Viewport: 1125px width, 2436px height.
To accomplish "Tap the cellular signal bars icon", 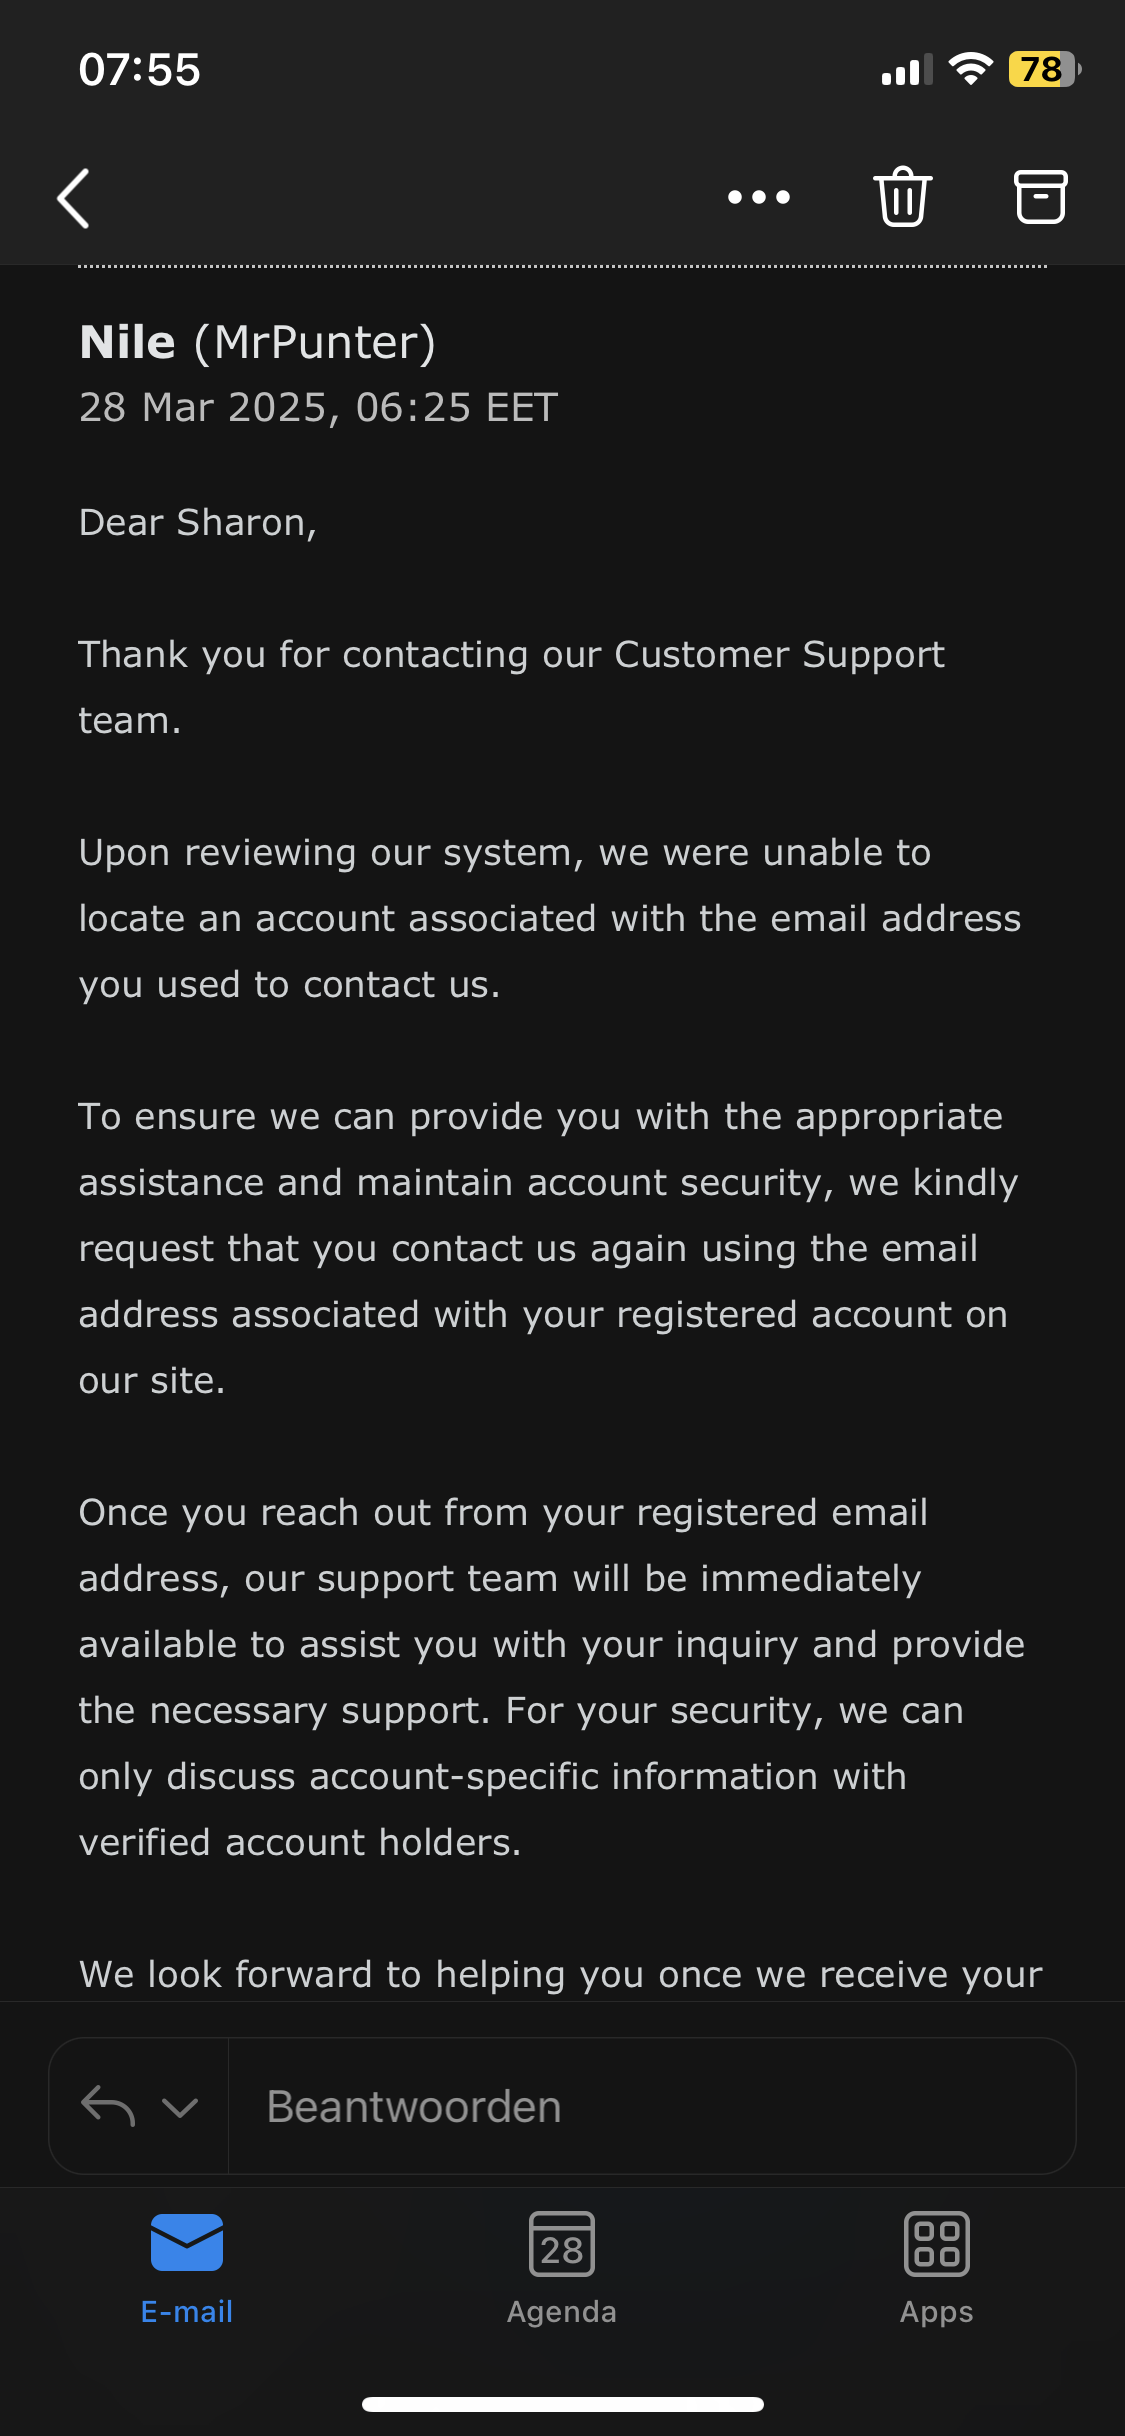I will [x=906, y=70].
